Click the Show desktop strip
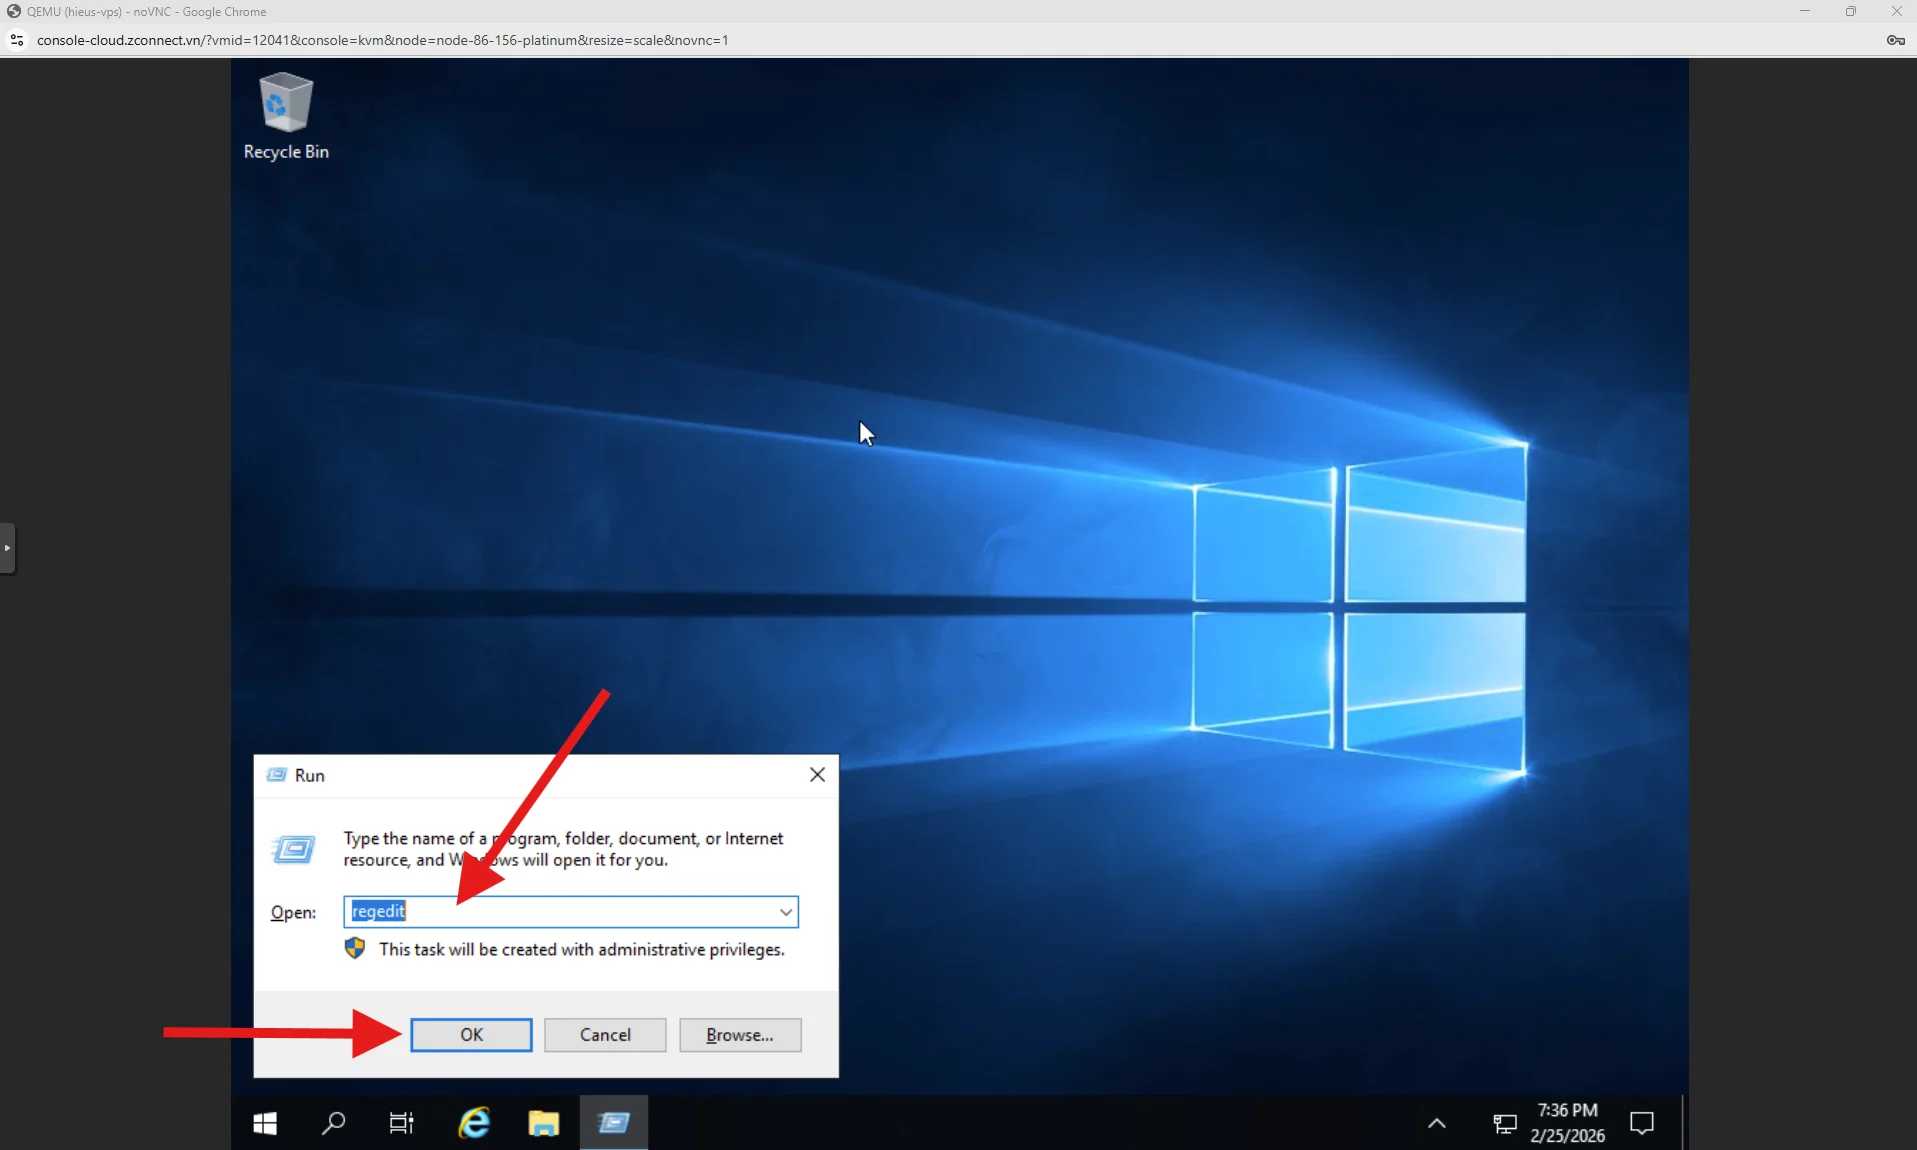 [1685, 1123]
